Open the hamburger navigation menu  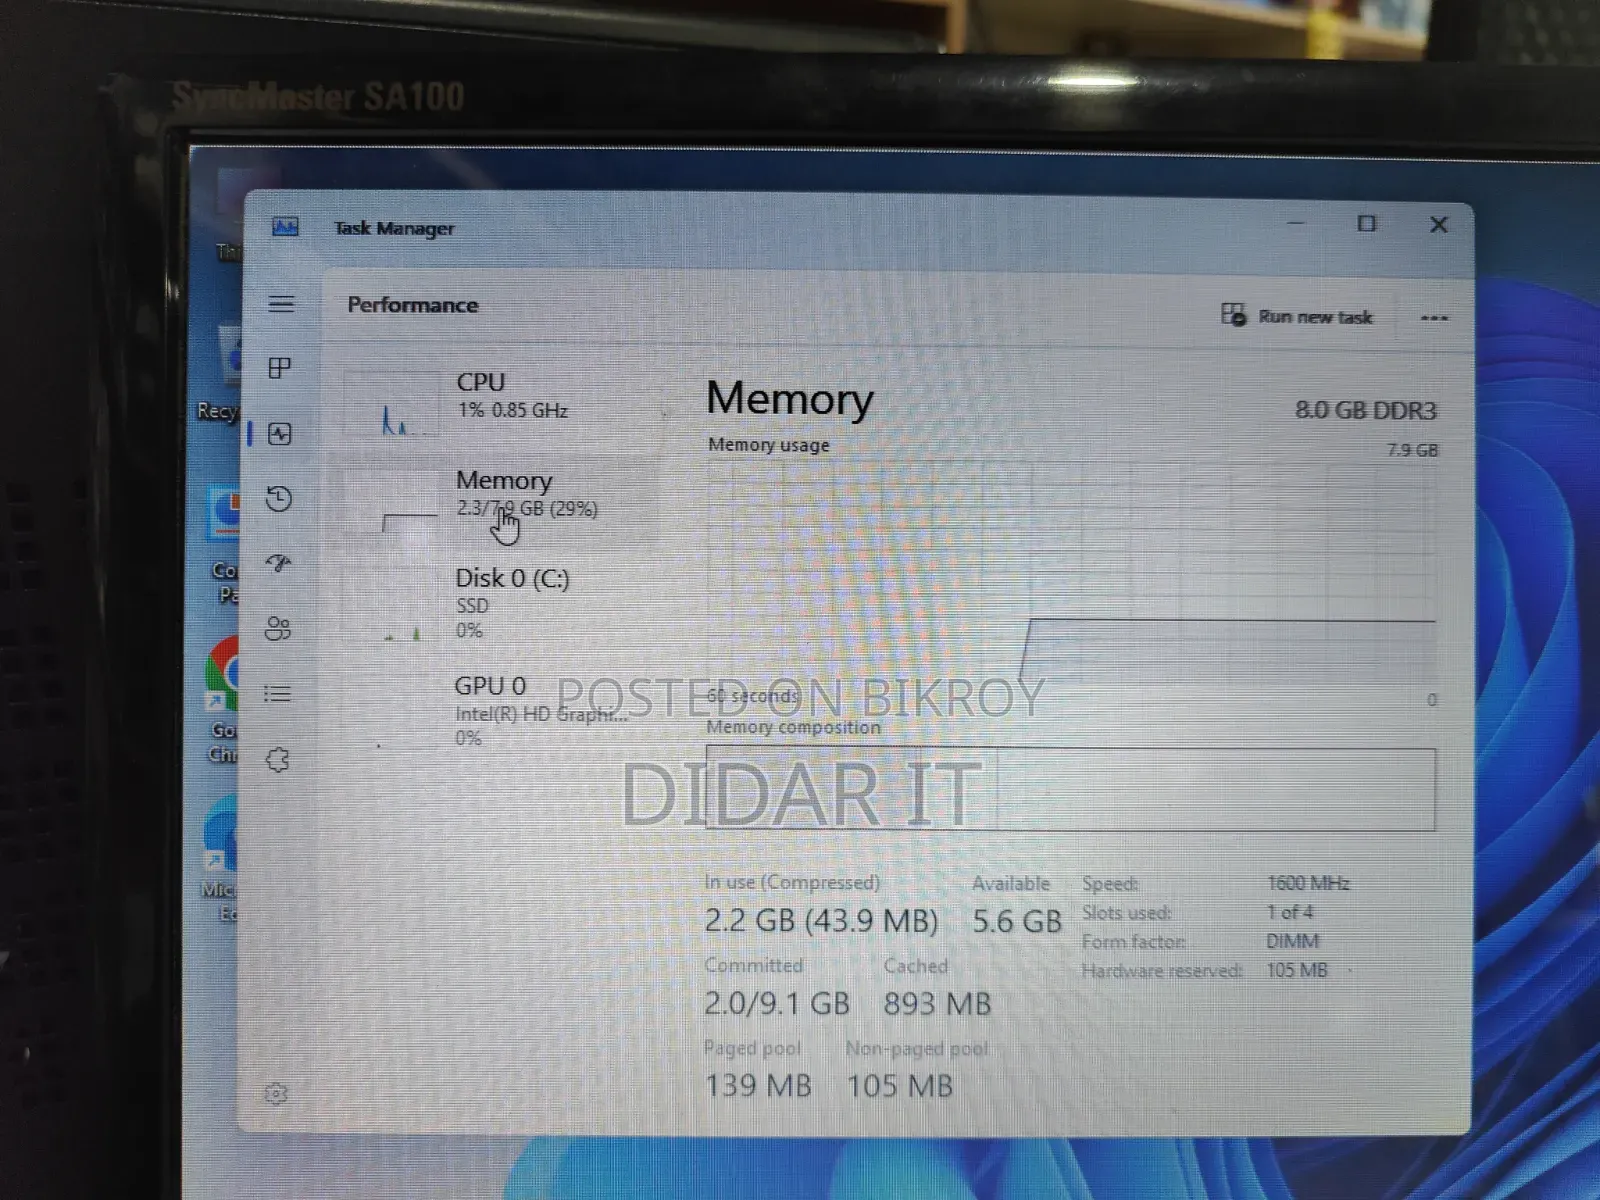tap(281, 304)
